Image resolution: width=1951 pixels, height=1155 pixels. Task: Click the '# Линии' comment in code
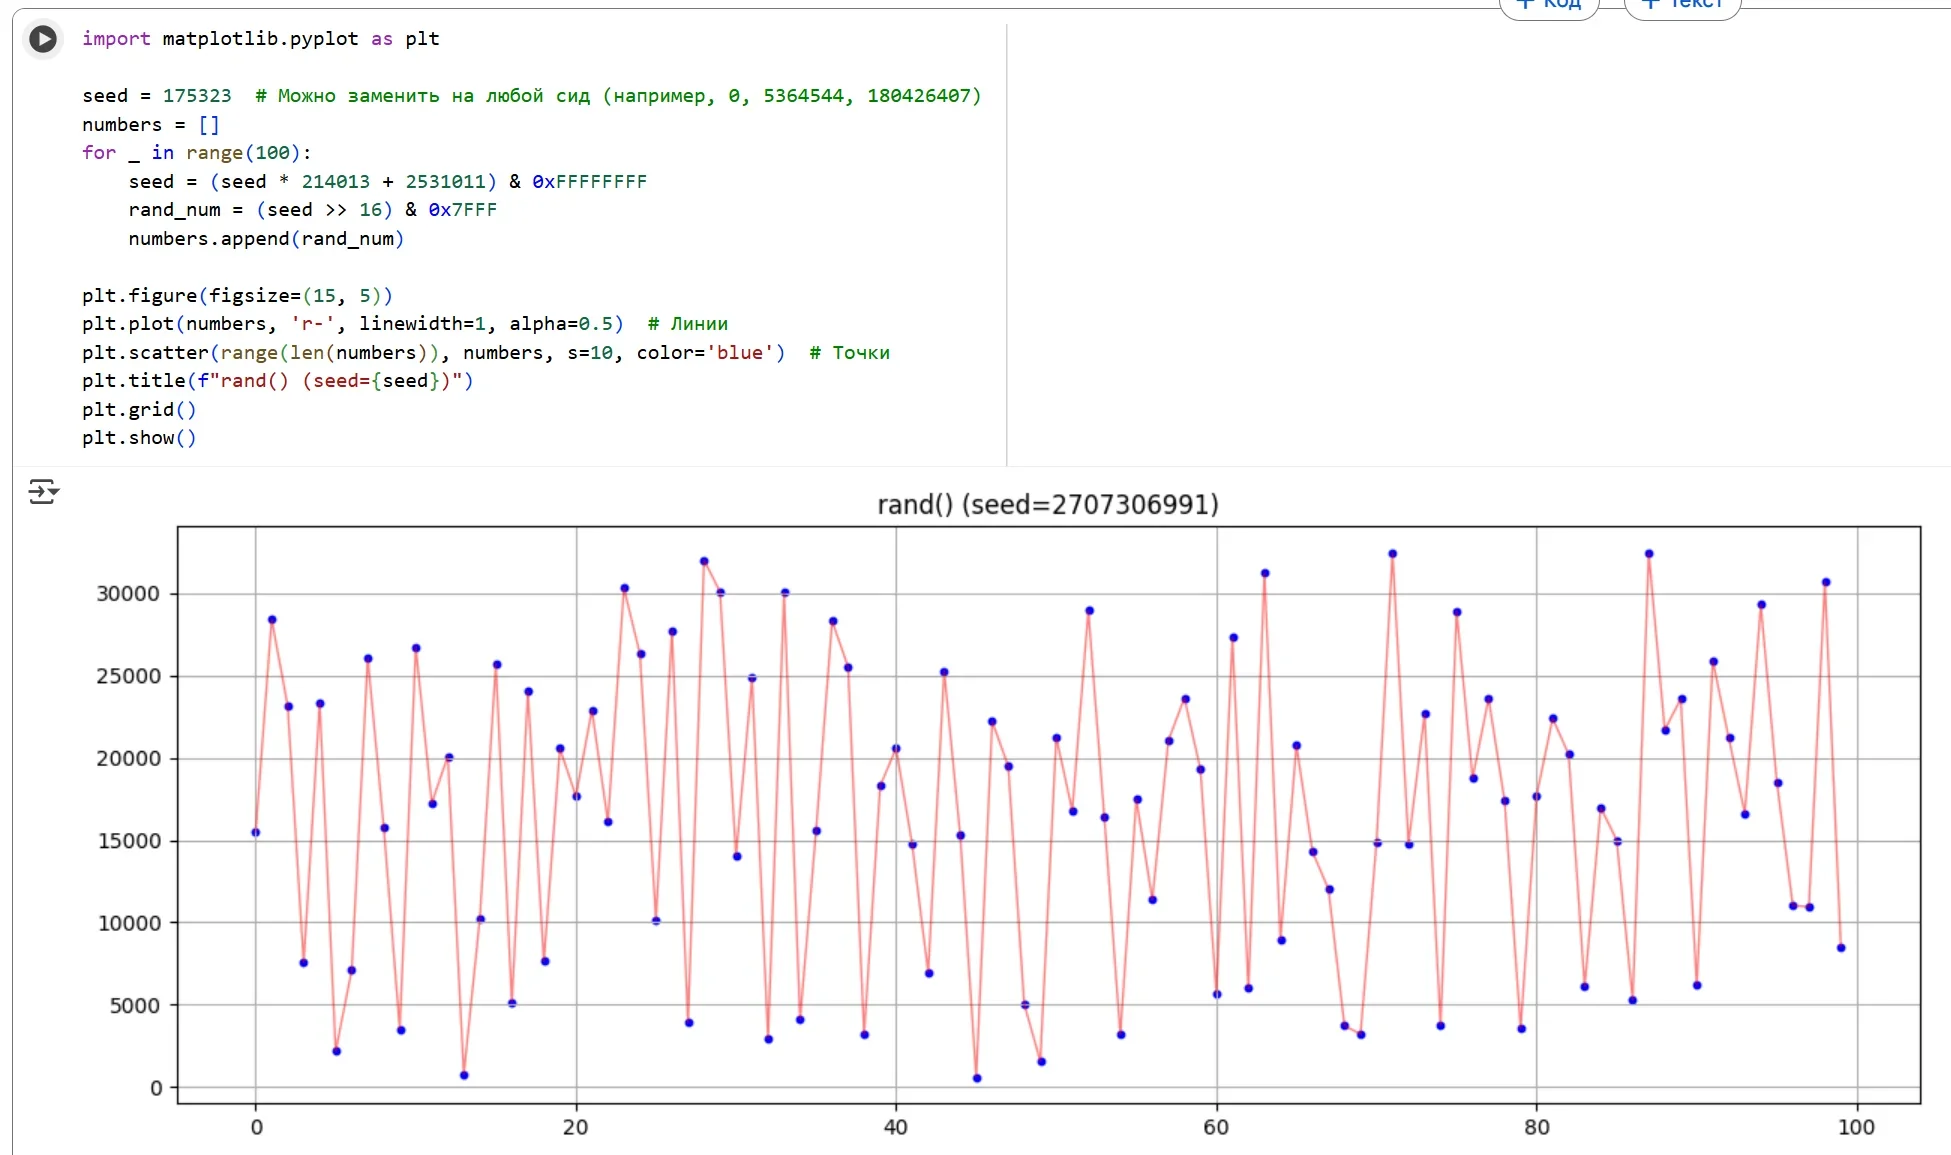(688, 324)
